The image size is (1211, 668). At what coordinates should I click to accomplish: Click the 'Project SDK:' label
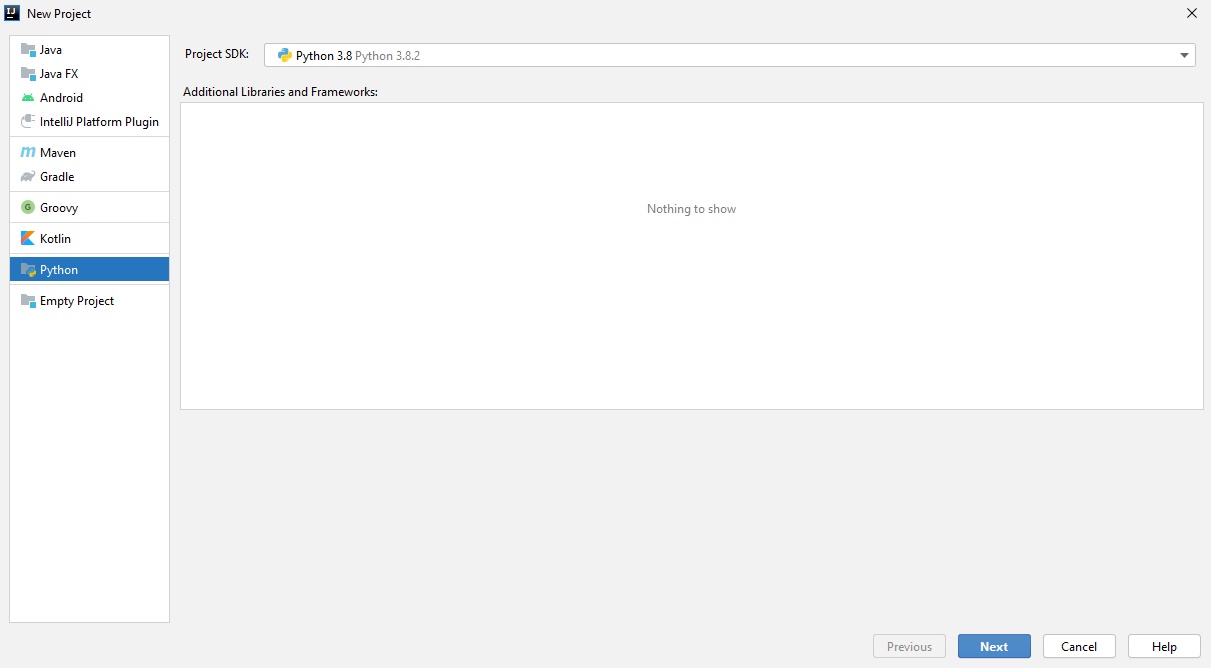pos(216,54)
